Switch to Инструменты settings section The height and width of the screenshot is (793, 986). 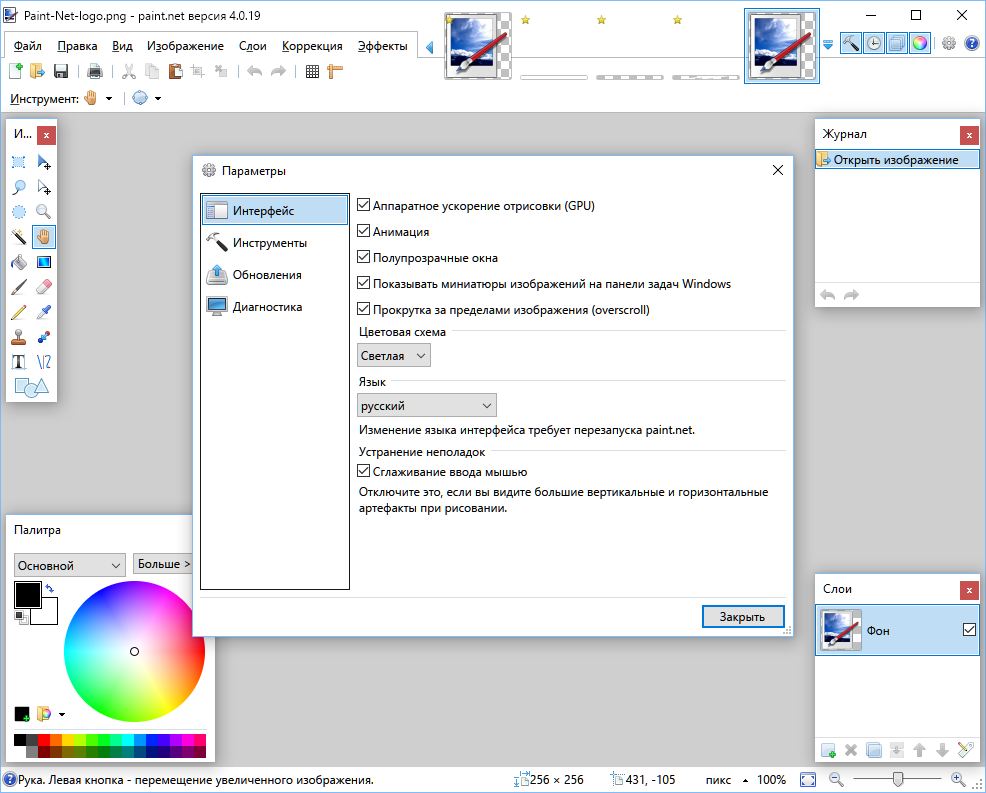coord(275,243)
